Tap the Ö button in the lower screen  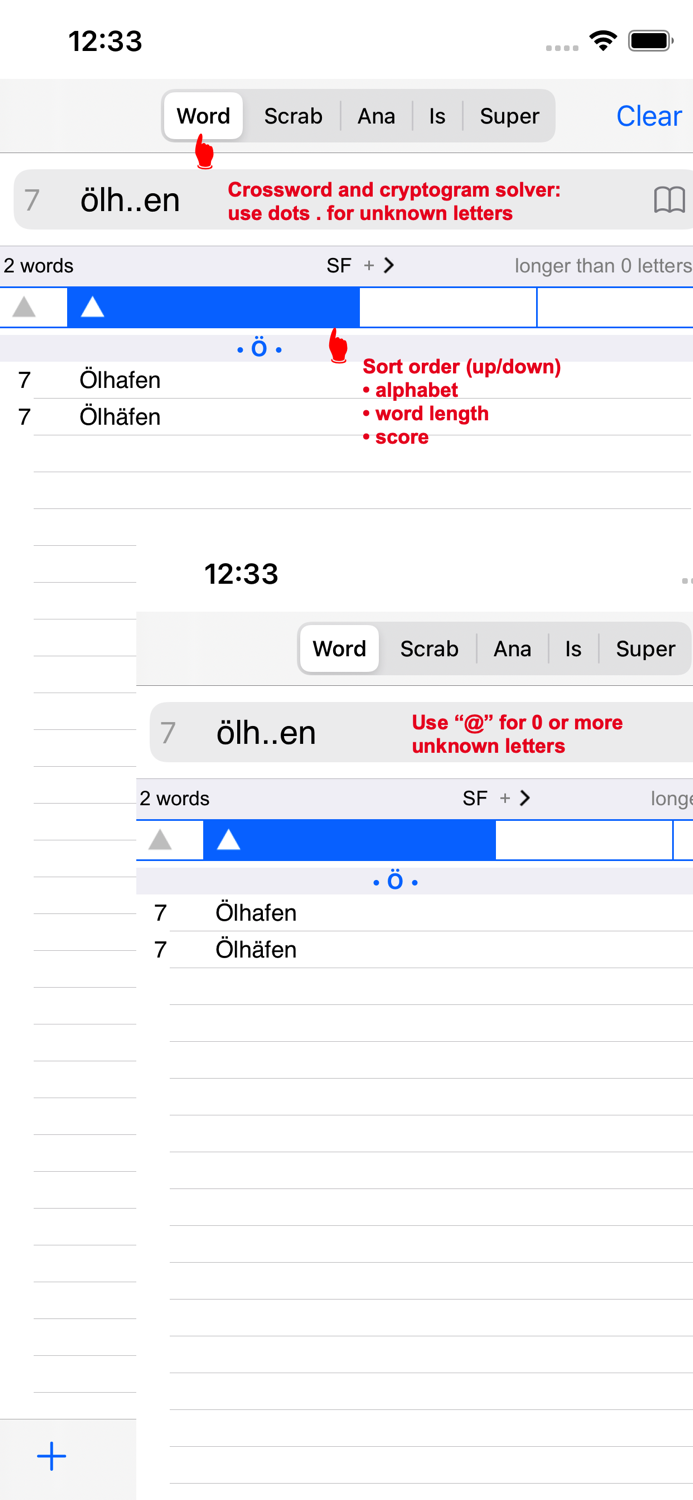(x=394, y=881)
